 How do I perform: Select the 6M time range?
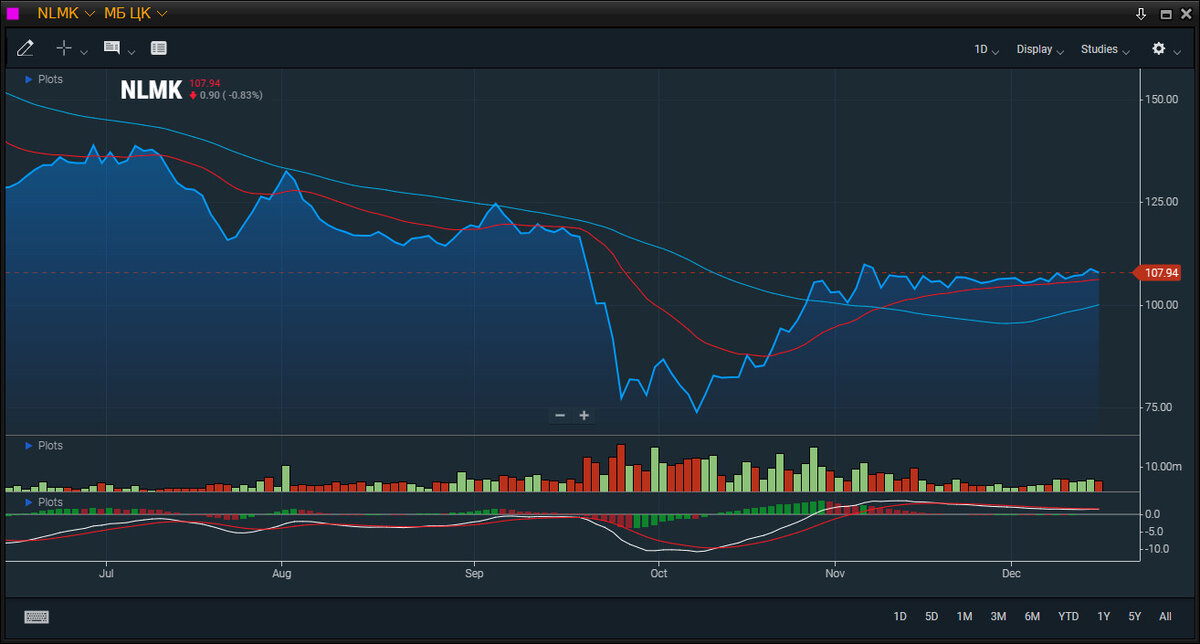click(x=1032, y=616)
